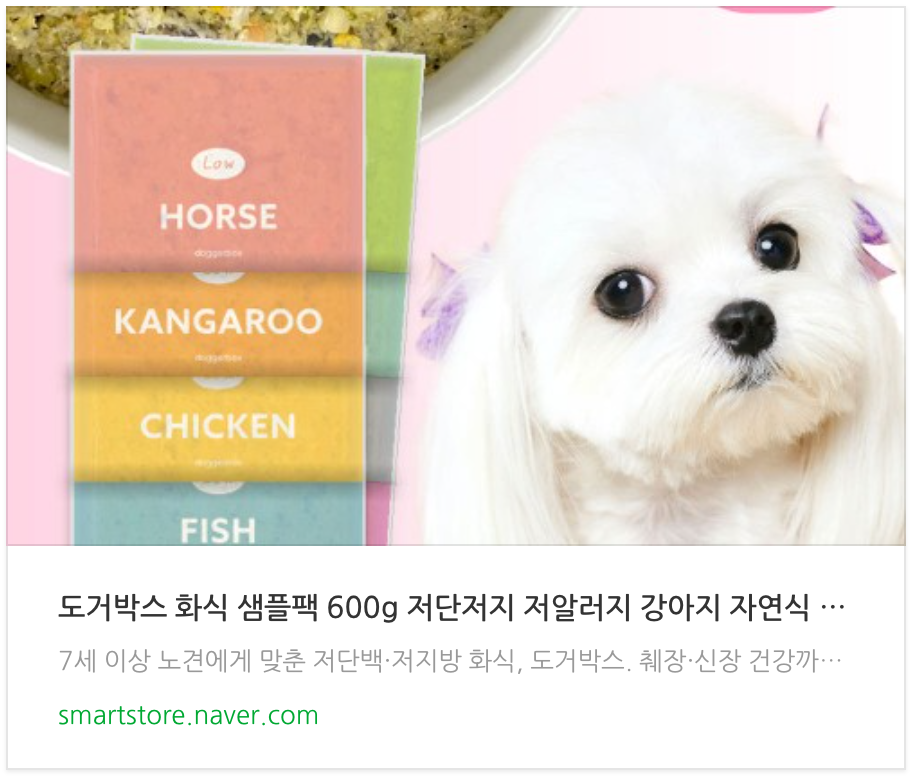Open the smartstore.naver.com link
Screen dimensions: 914x778
pyautogui.click(x=188, y=715)
